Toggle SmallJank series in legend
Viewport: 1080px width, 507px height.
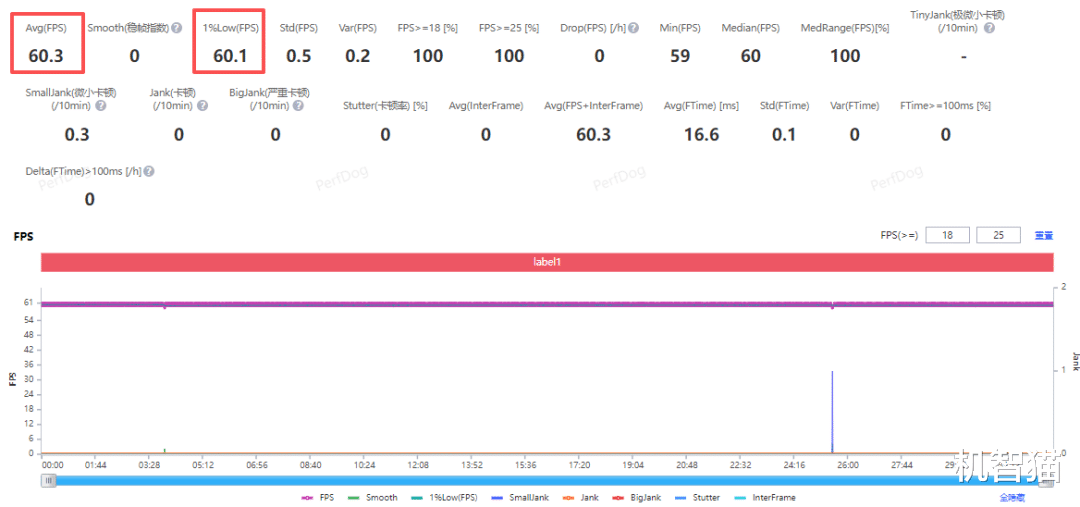pyautogui.click(x=519, y=497)
